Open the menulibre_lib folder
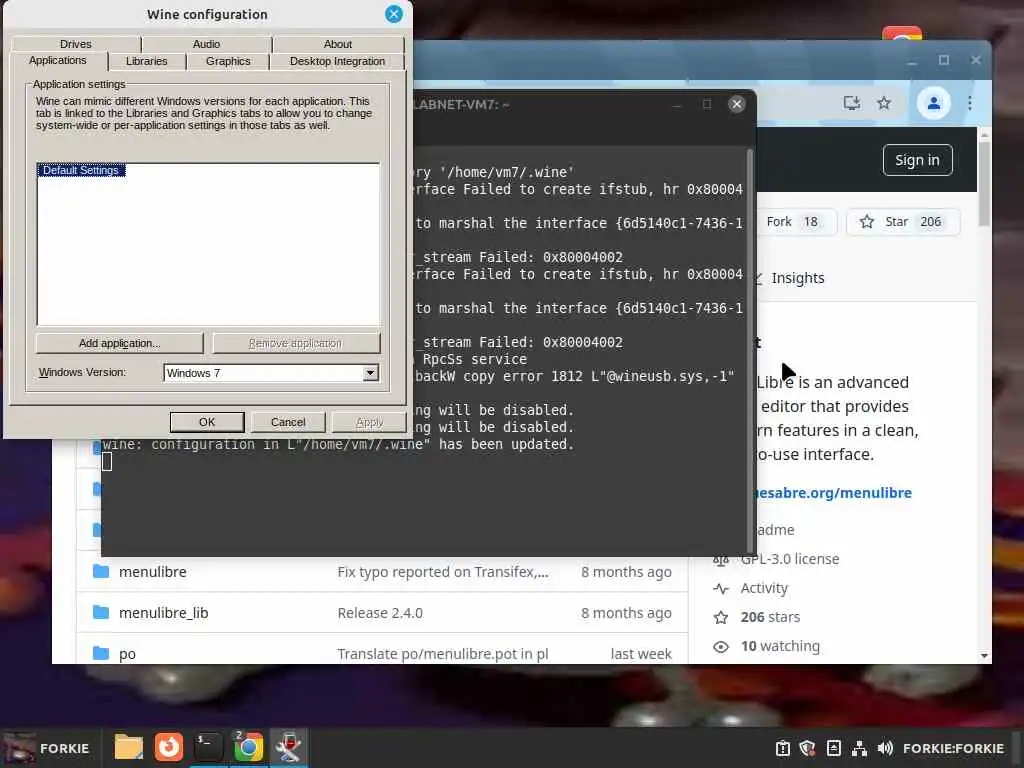The width and height of the screenshot is (1024, 768). tap(163, 613)
